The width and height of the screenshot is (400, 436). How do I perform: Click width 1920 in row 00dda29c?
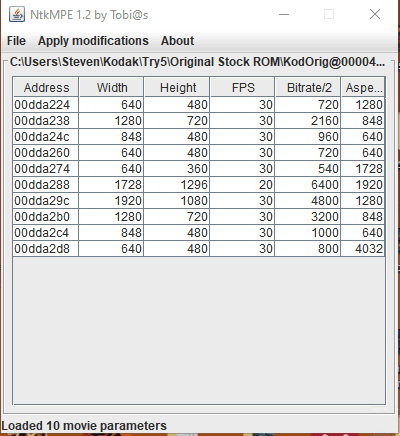(111, 201)
